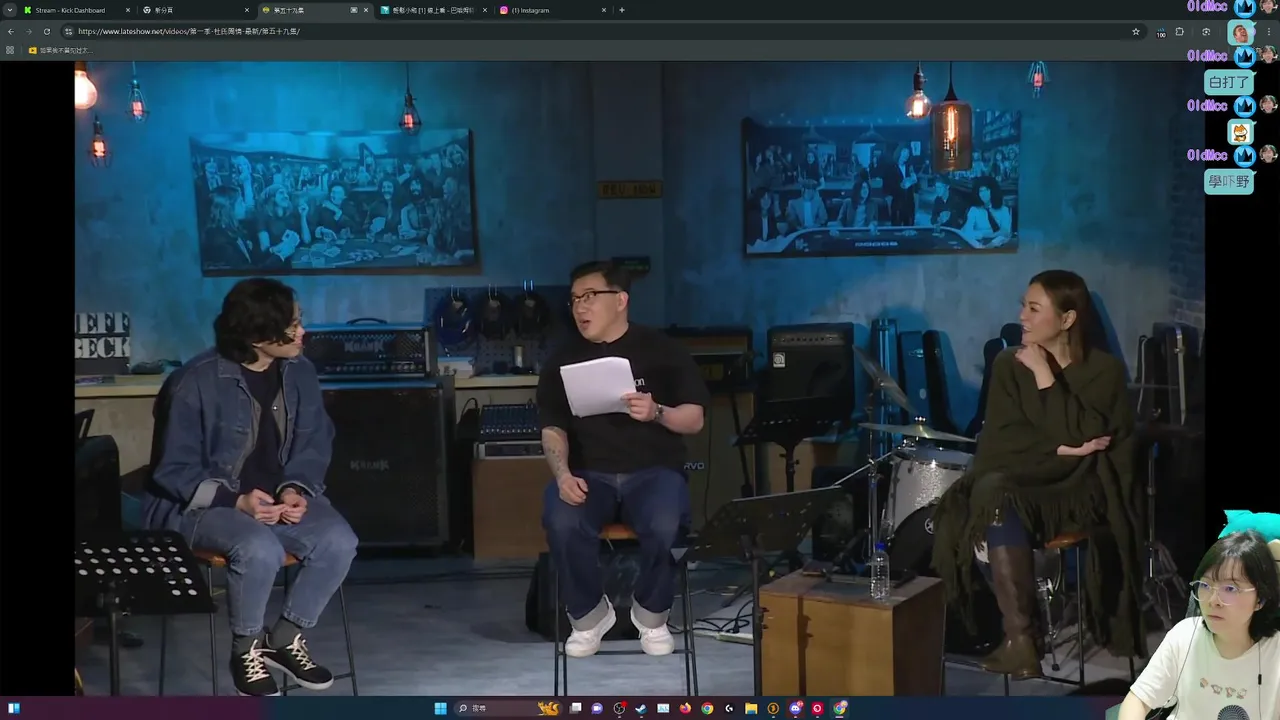Viewport: 1280px width, 720px height.
Task: Open the purple video chat taskbar icon
Action: (597, 708)
